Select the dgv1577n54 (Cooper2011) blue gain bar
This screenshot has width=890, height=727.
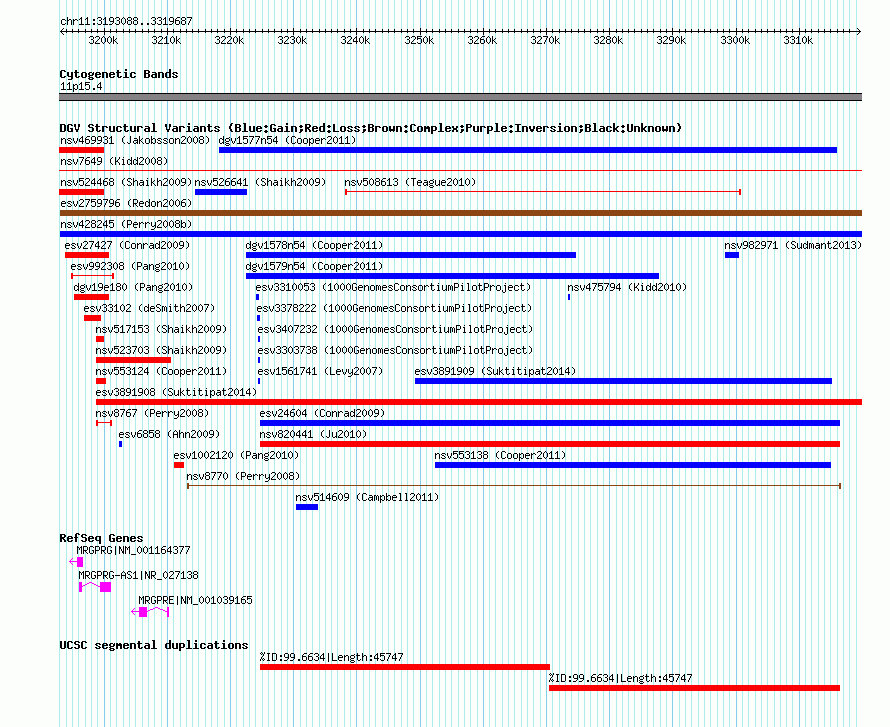coord(528,150)
